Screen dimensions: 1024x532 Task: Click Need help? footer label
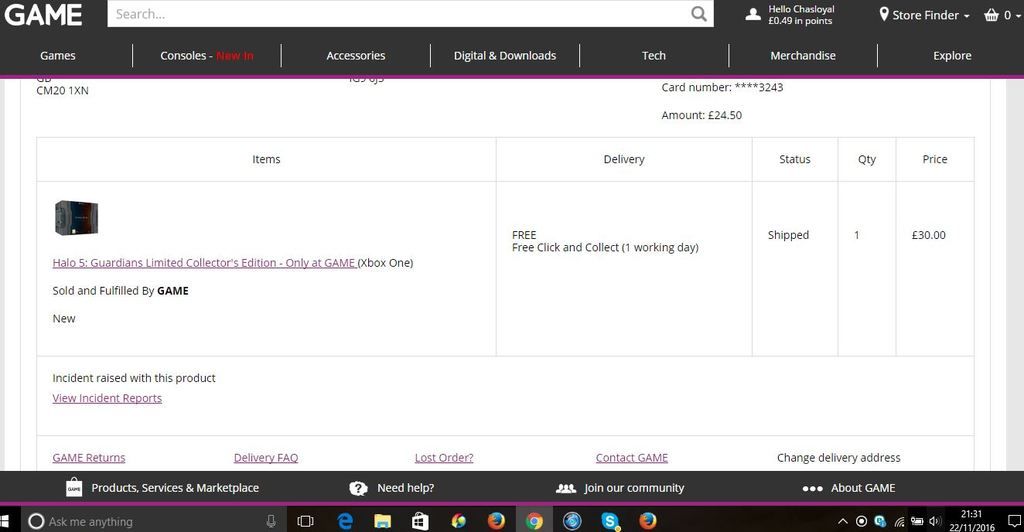tap(406, 488)
